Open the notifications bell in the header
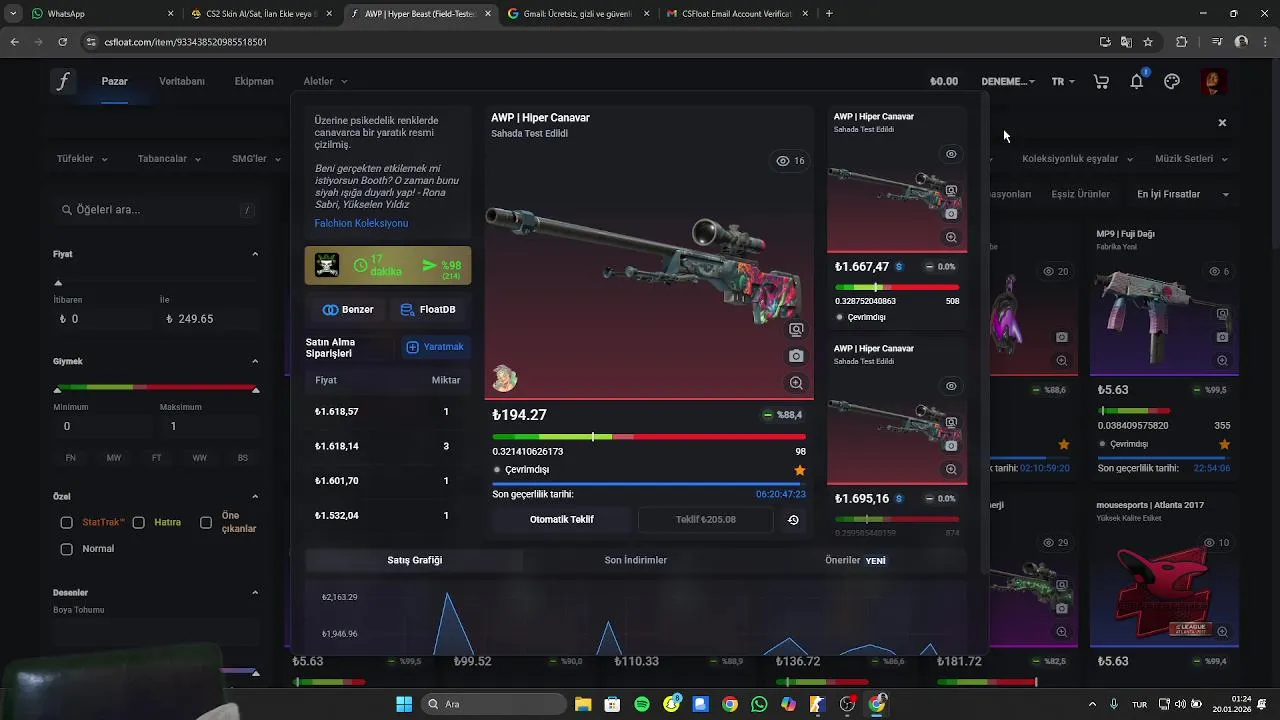The image size is (1280, 720). [x=1137, y=81]
